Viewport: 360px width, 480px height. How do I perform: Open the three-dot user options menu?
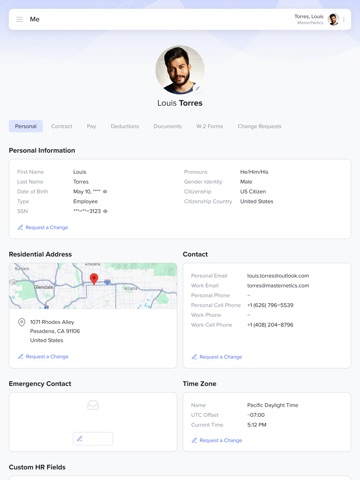344,19
